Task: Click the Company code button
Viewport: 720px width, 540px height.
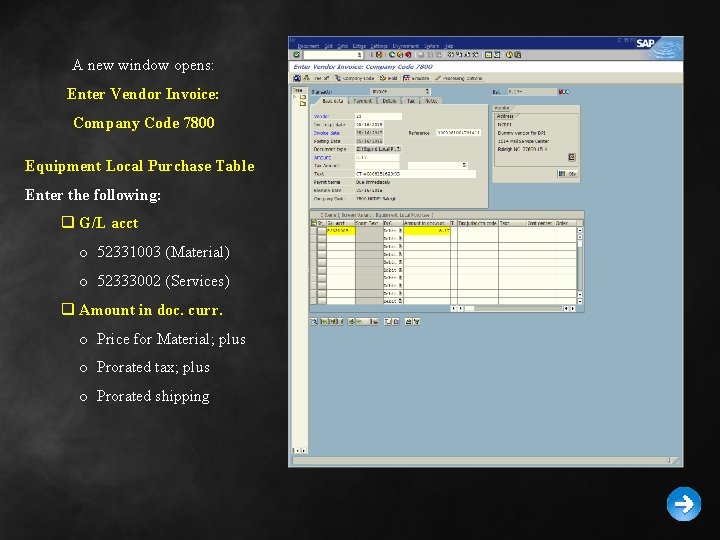Action: [x=355, y=78]
